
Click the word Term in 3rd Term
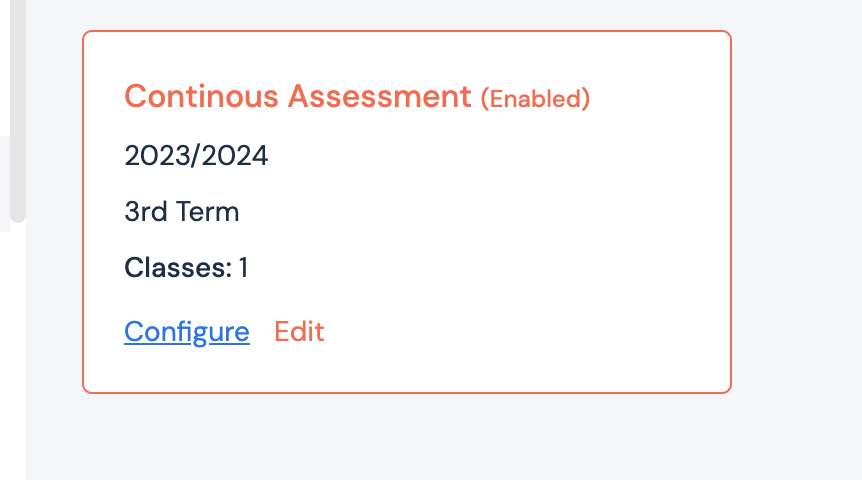point(209,212)
